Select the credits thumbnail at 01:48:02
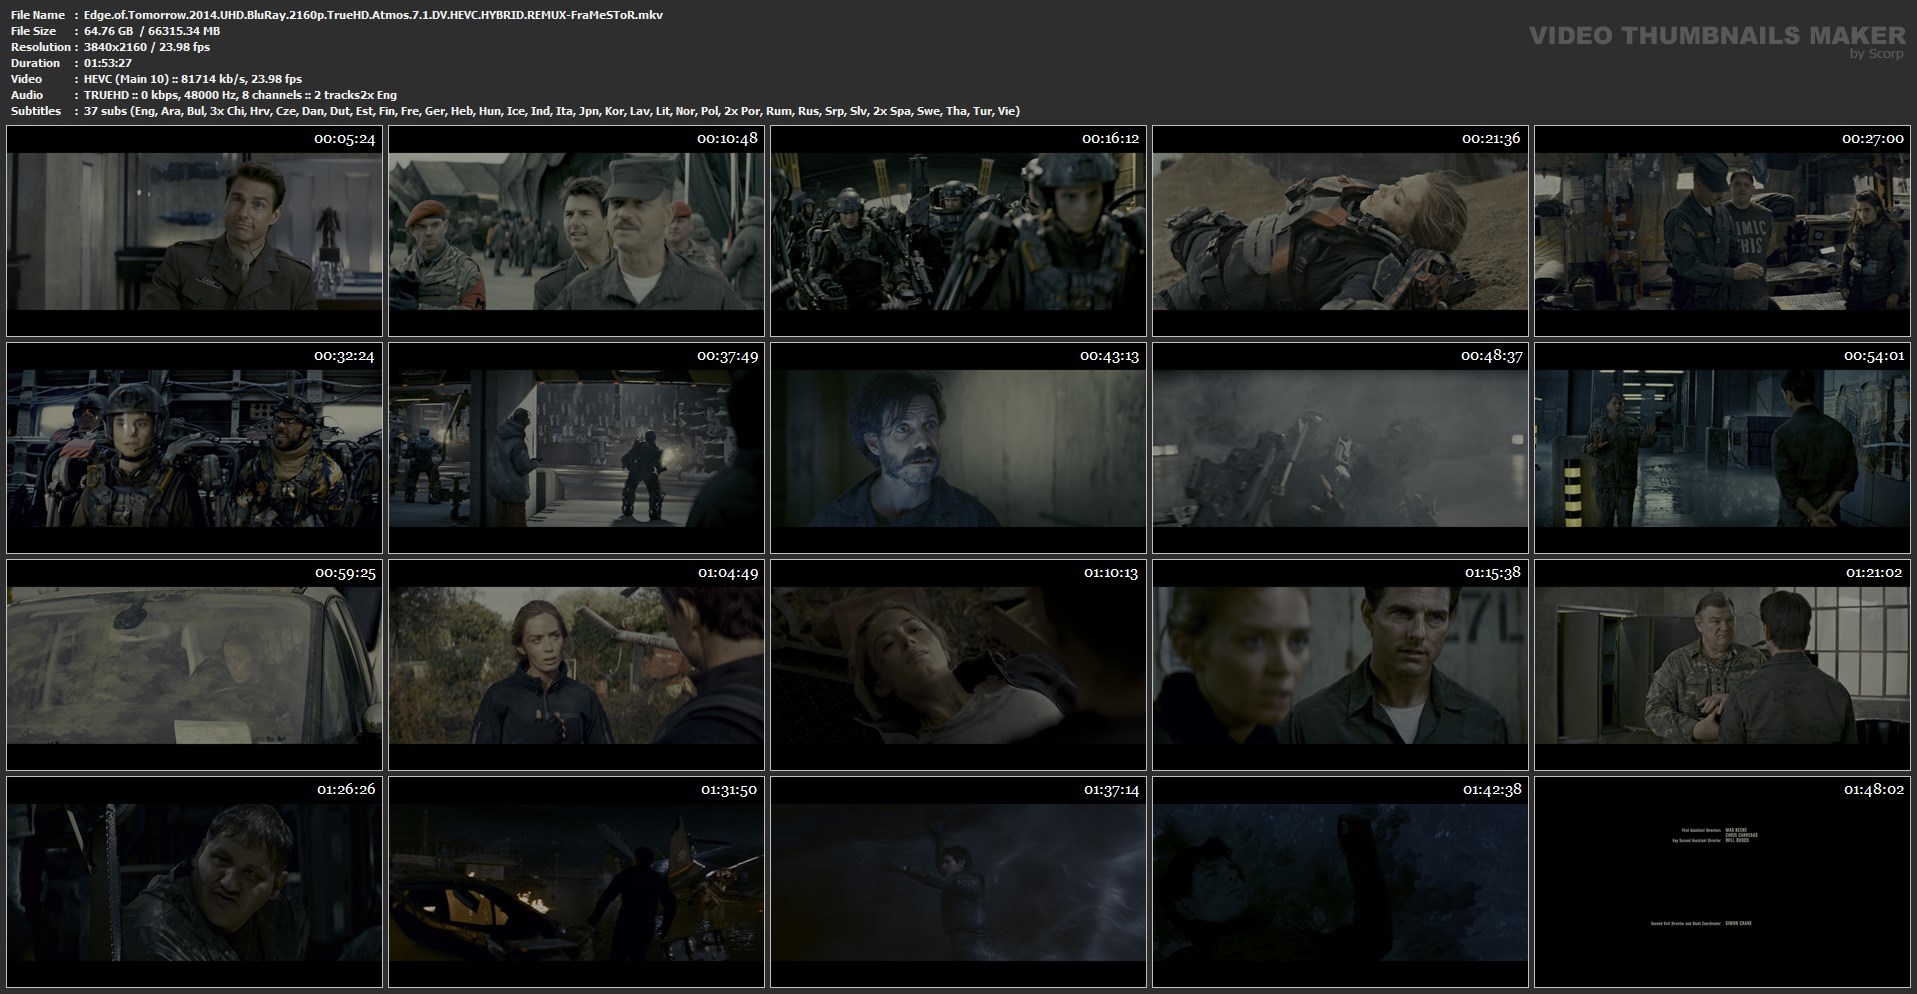The image size is (1917, 994). 1722,882
